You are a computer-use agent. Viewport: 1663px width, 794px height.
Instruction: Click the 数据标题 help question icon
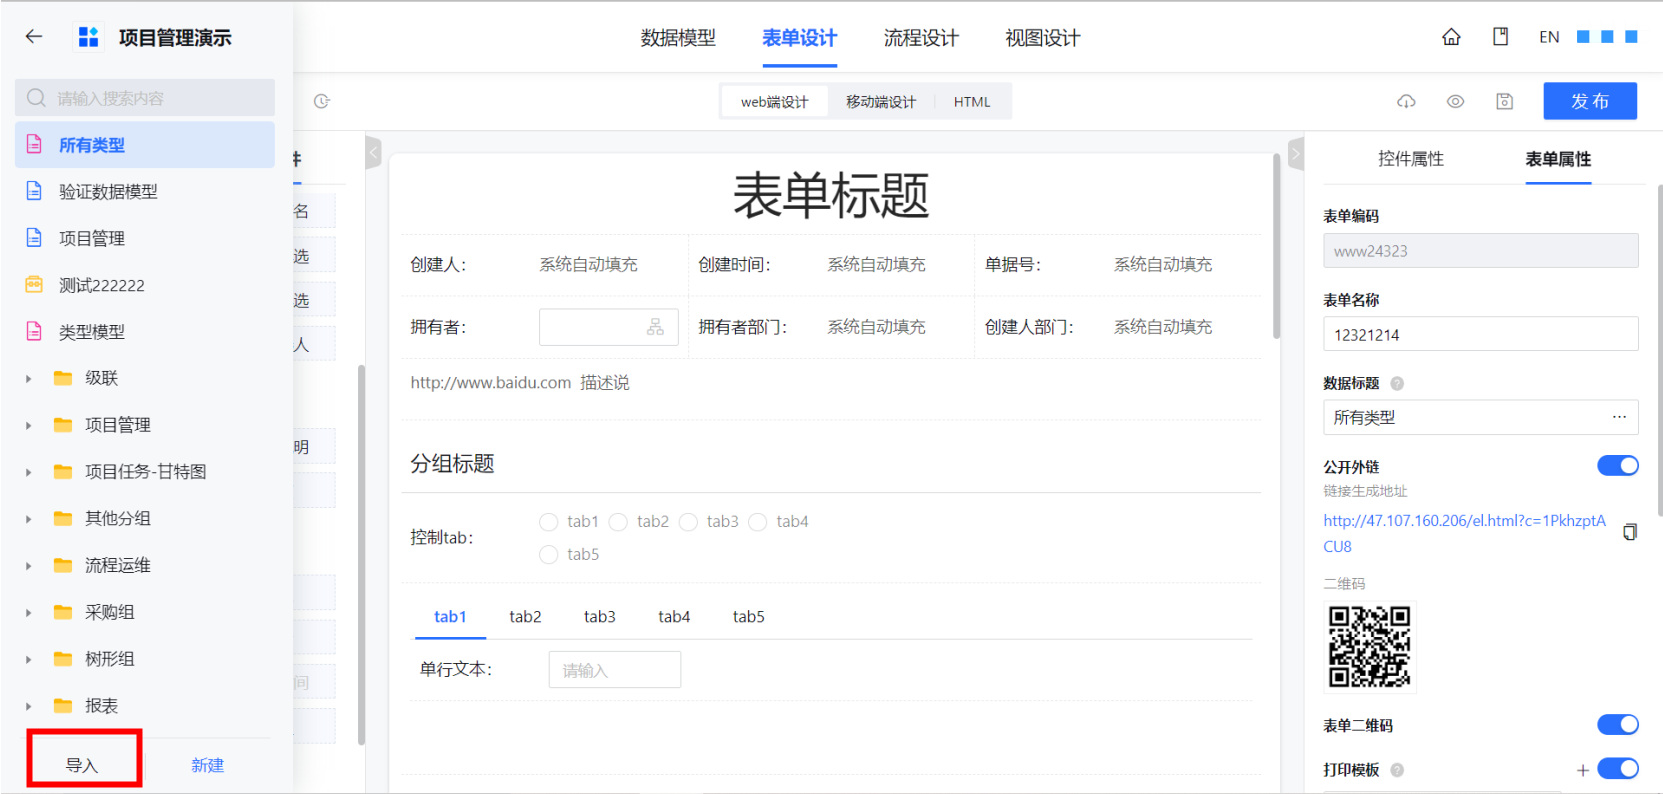tap(1397, 383)
